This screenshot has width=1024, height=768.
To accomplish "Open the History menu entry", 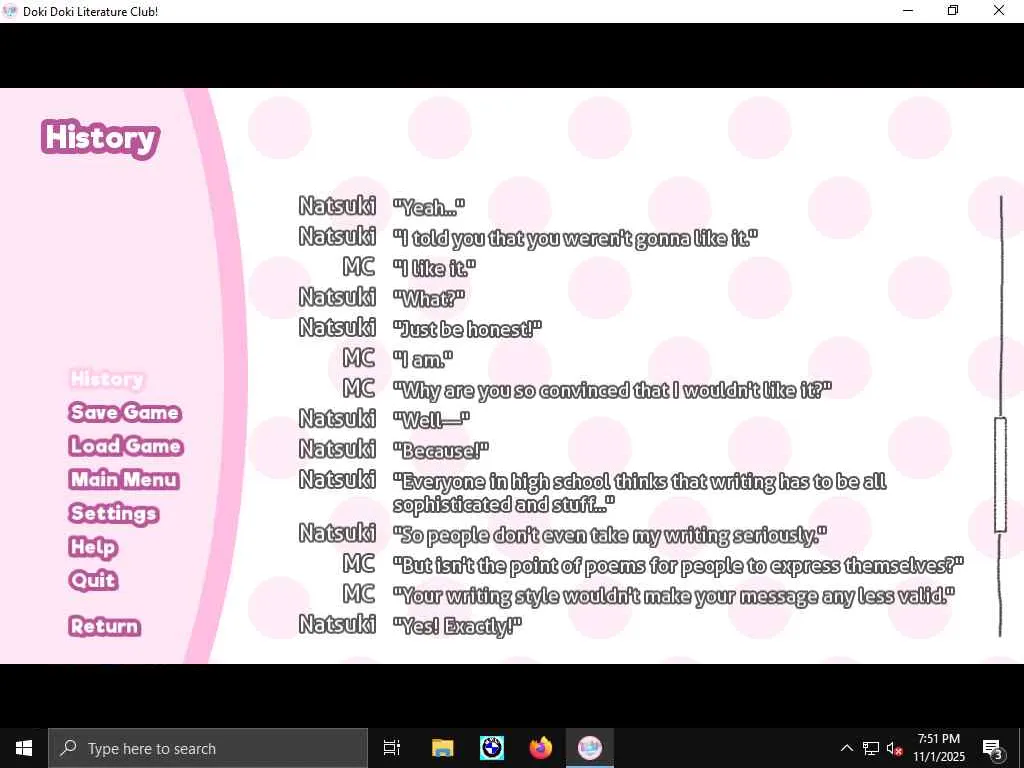I will (x=107, y=379).
